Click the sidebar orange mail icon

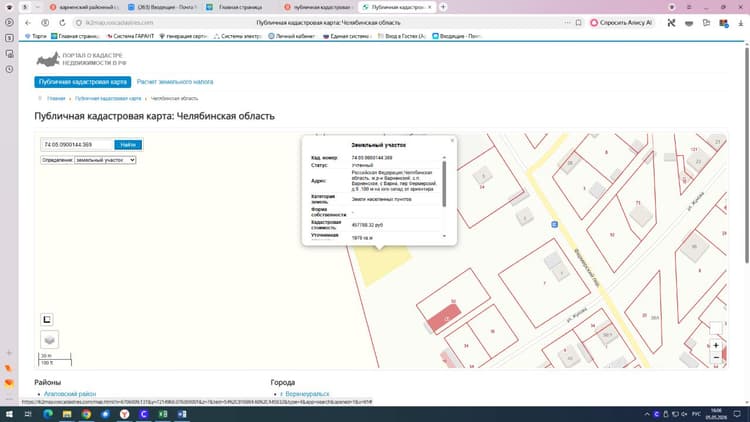tap(9, 383)
